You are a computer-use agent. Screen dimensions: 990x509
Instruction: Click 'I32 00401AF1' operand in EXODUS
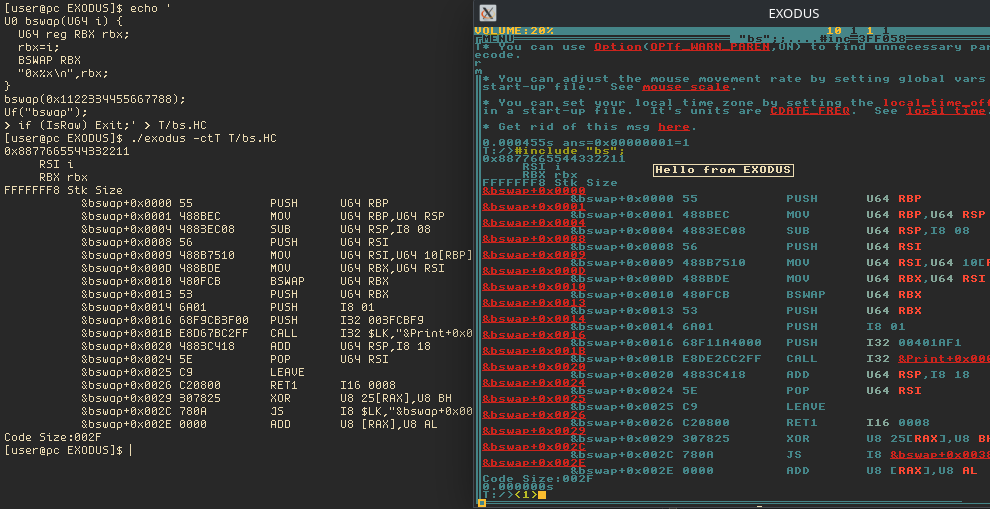(x=914, y=343)
